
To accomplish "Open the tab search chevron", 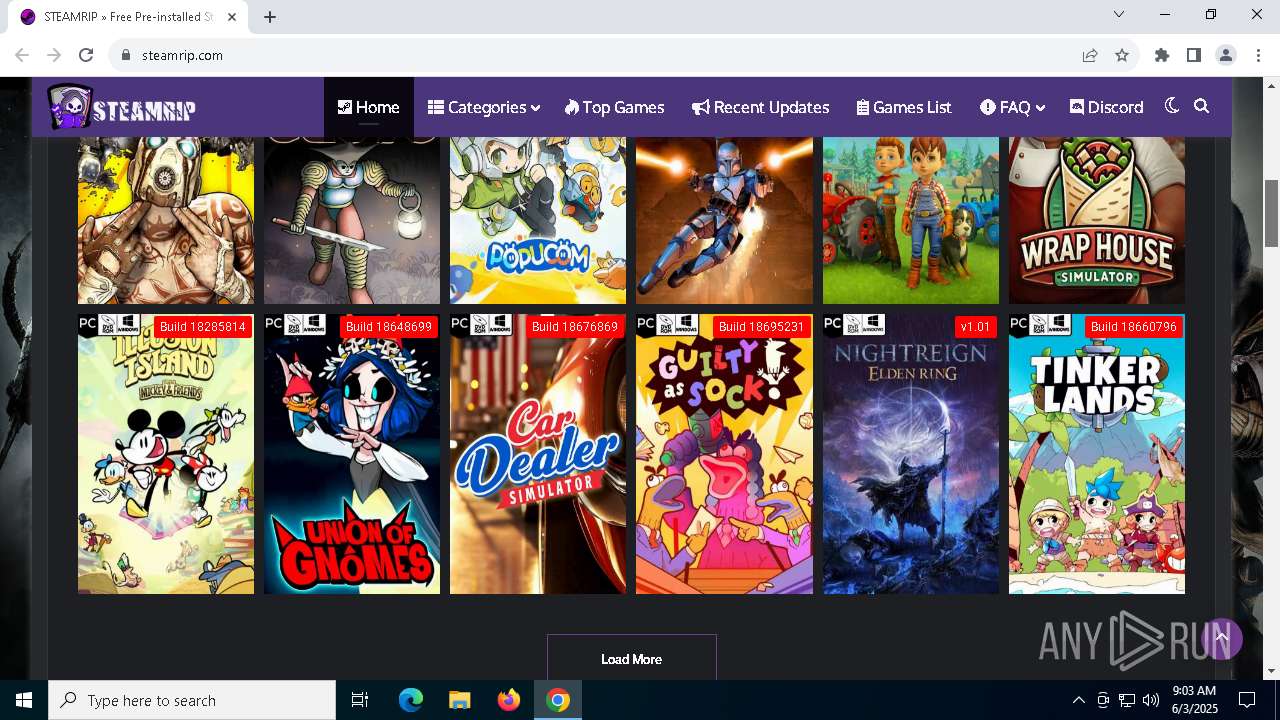I will pyautogui.click(x=1119, y=14).
